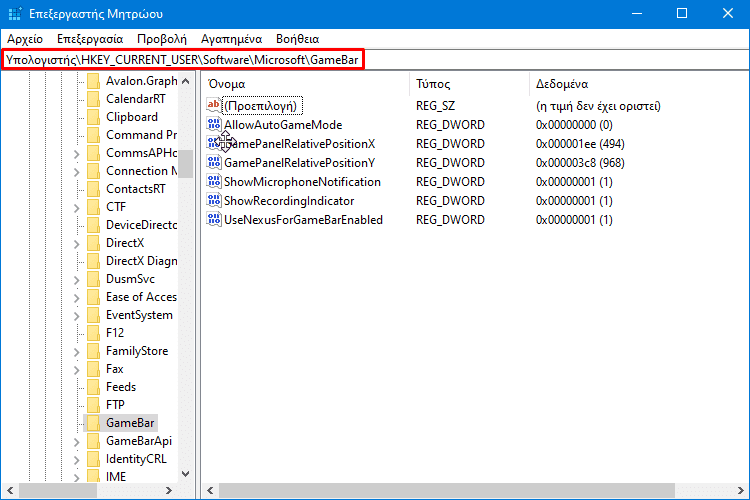Expand the CTF key chevron
750x500 pixels.
click(x=77, y=208)
